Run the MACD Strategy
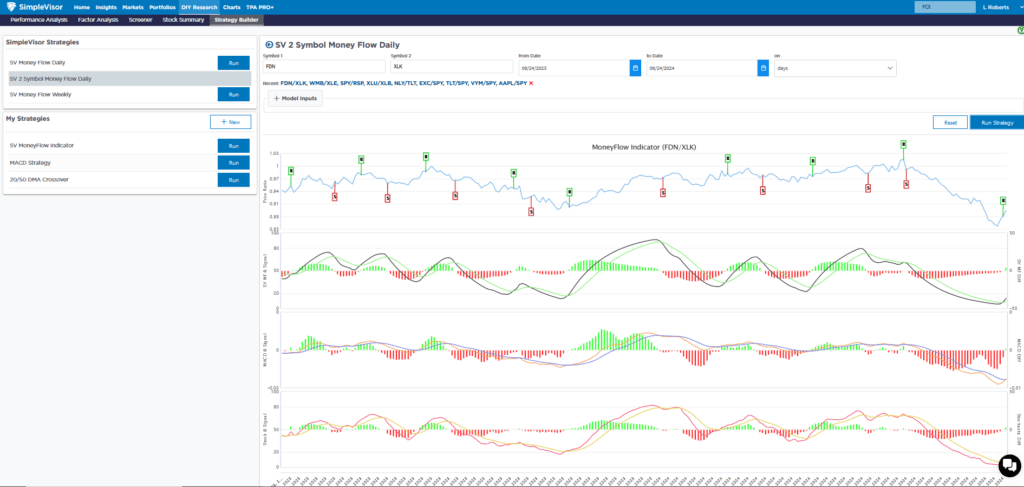The image size is (1024, 487). pos(232,162)
